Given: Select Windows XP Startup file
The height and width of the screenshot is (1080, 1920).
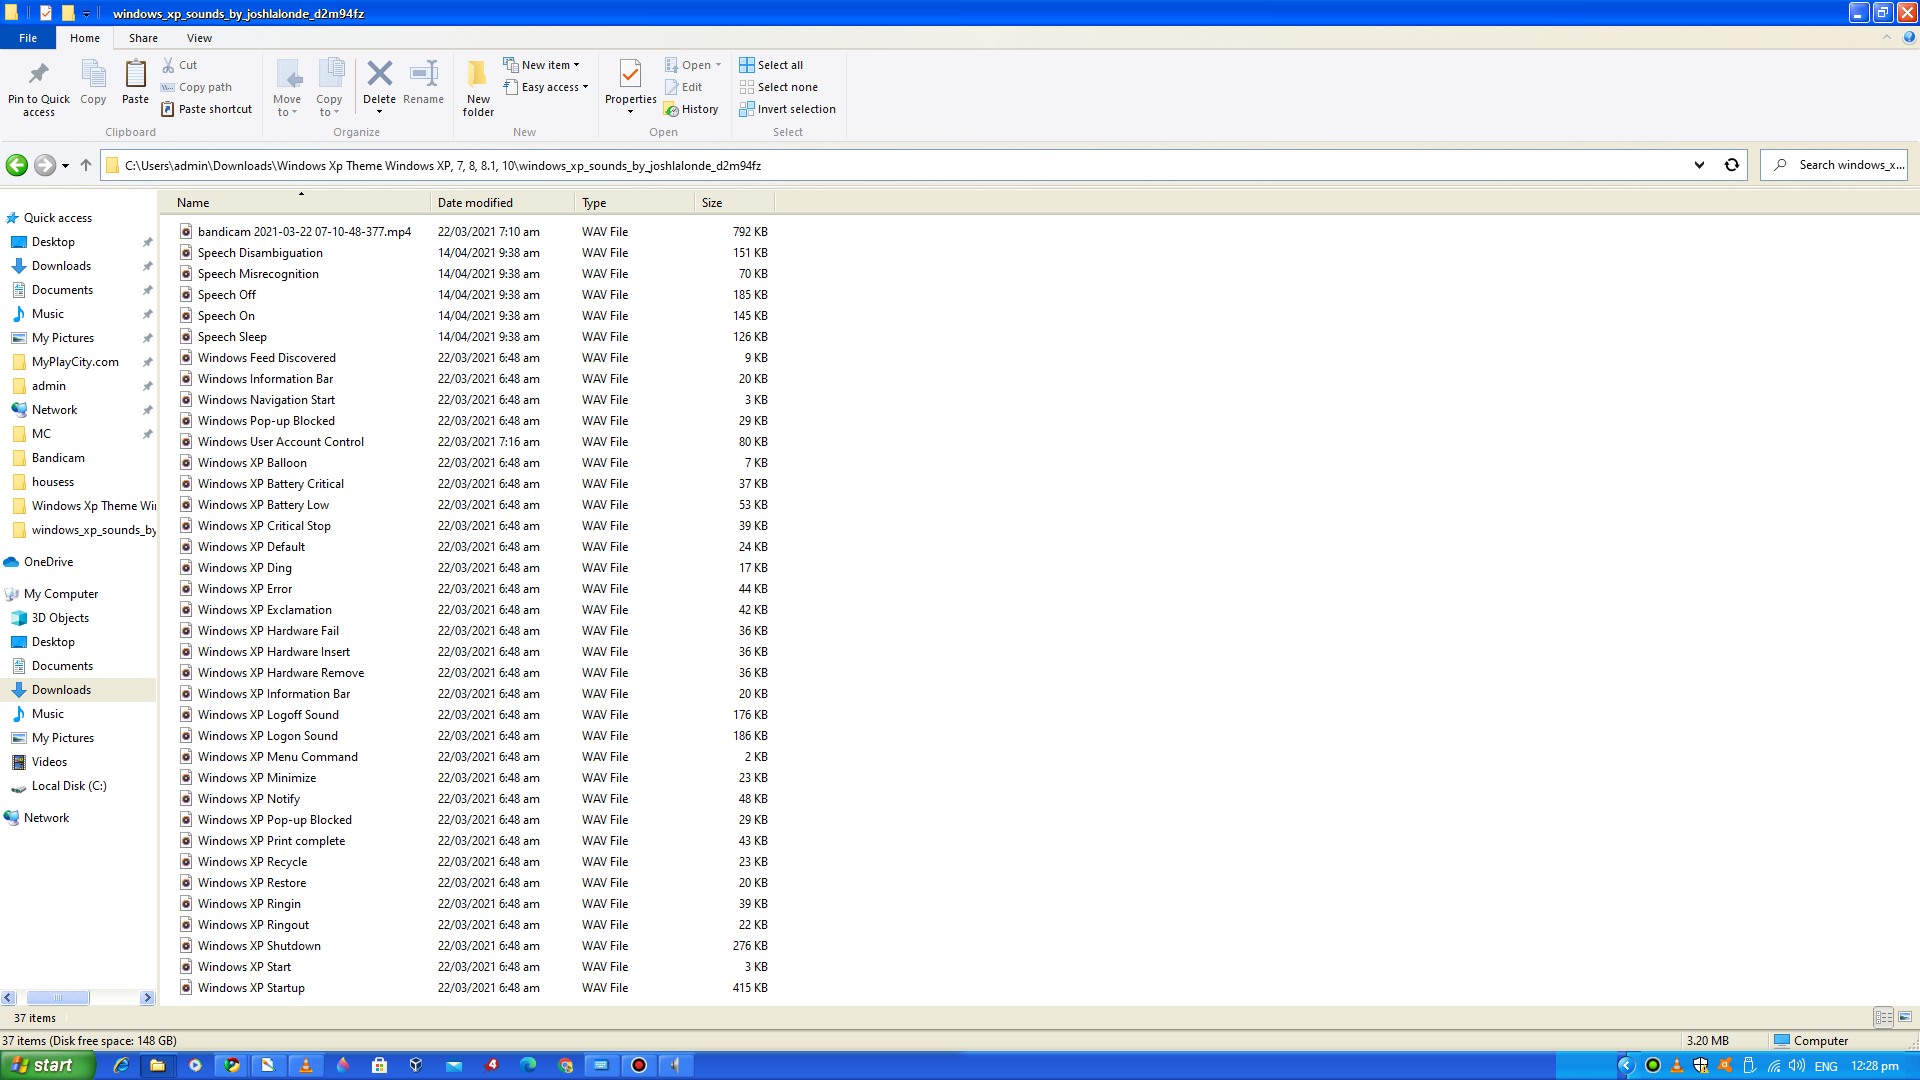Looking at the screenshot, I should 251,988.
